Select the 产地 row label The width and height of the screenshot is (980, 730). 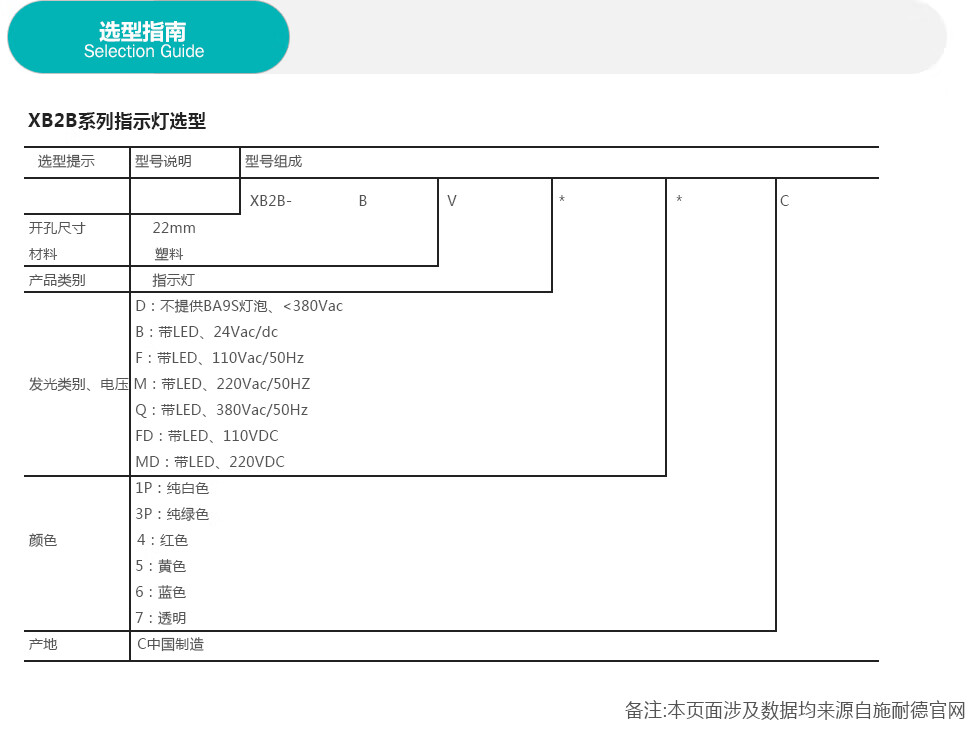coord(42,644)
